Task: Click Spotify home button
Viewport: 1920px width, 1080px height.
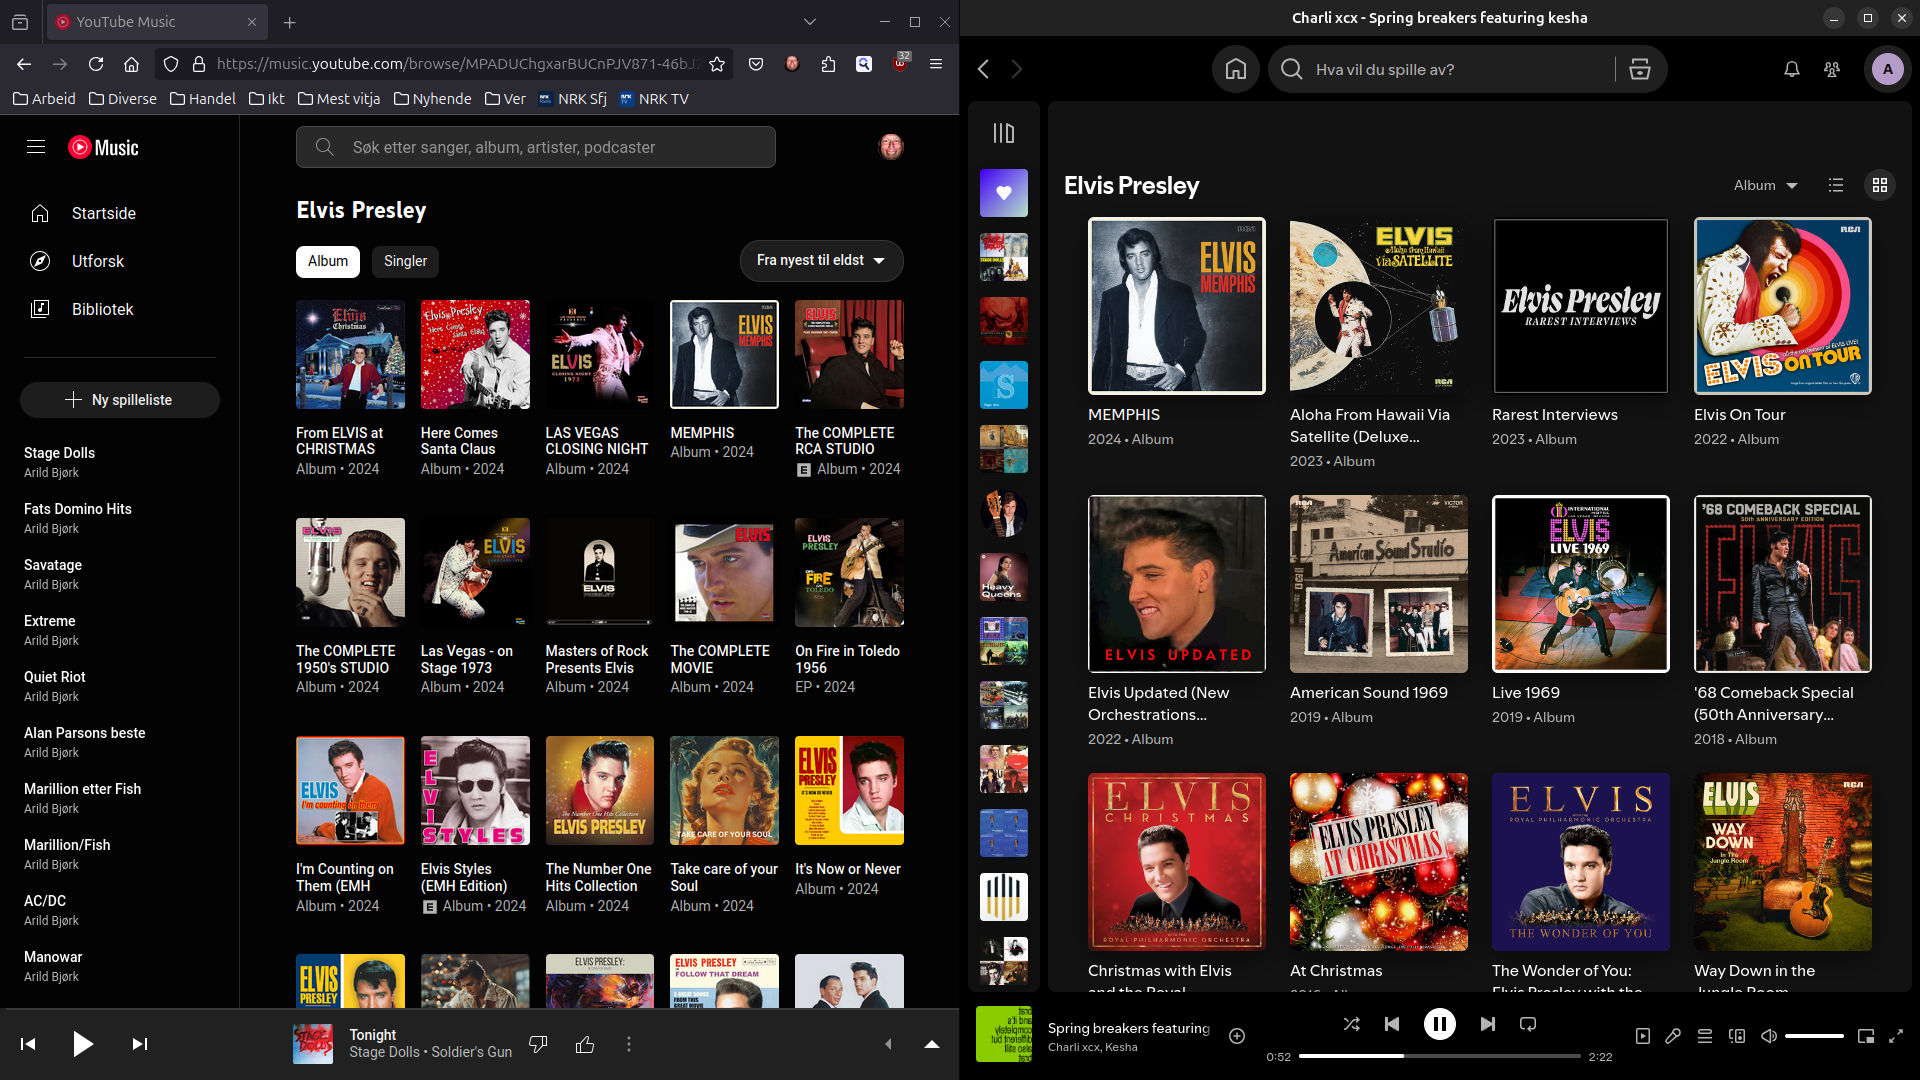Action: pos(1235,69)
